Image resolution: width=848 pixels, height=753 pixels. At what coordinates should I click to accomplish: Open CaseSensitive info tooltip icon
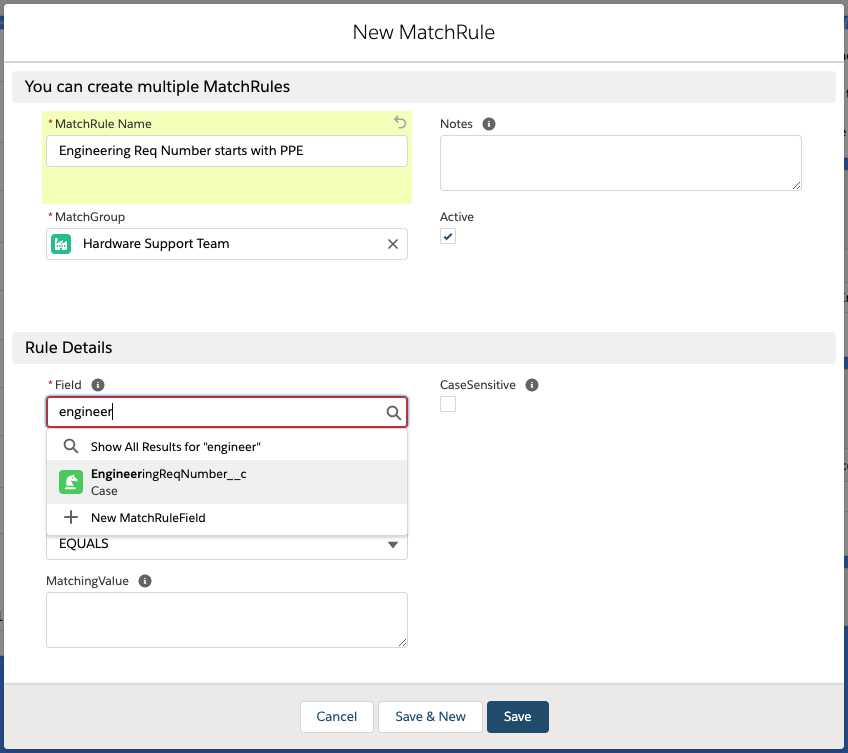[532, 385]
